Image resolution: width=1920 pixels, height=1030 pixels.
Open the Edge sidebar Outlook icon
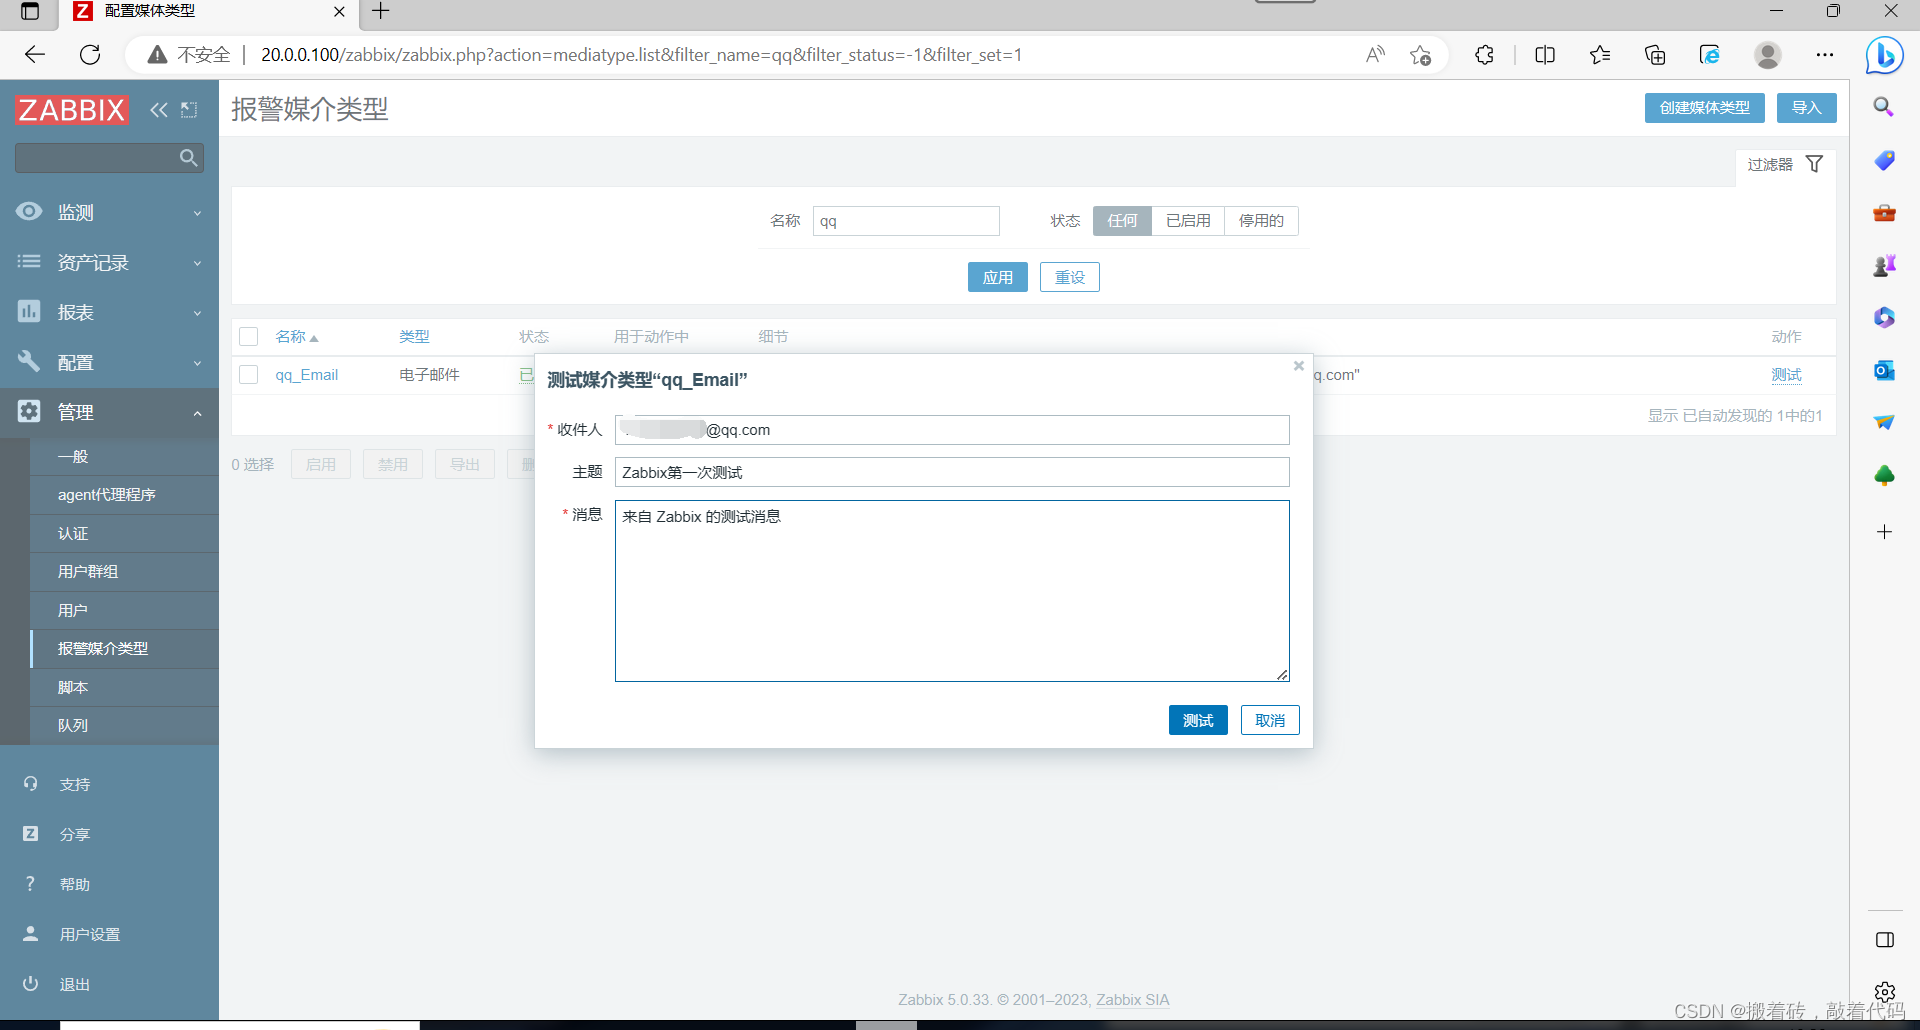coord(1884,370)
